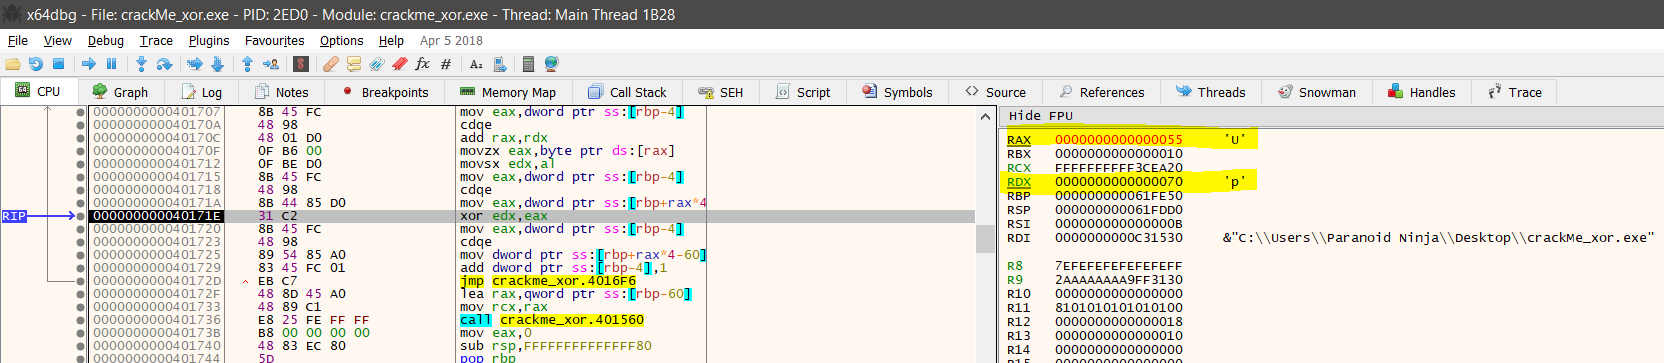The width and height of the screenshot is (1664, 363).
Task: Show variables with the hash icon
Action: pos(446,64)
